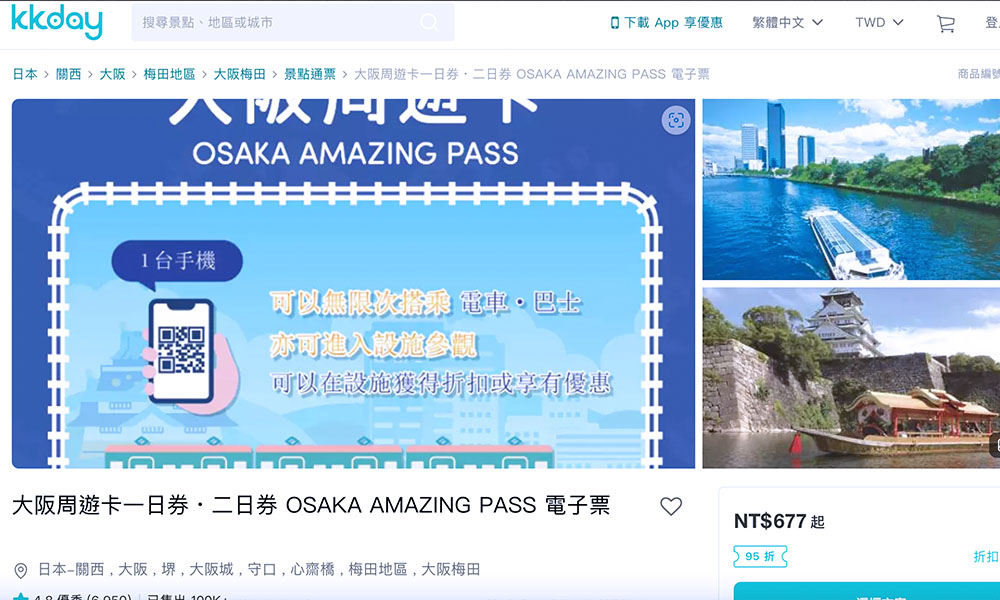This screenshot has width=1000, height=600.
Task: Expand the 繁體中文 language dropdown
Action: pyautogui.click(x=788, y=23)
